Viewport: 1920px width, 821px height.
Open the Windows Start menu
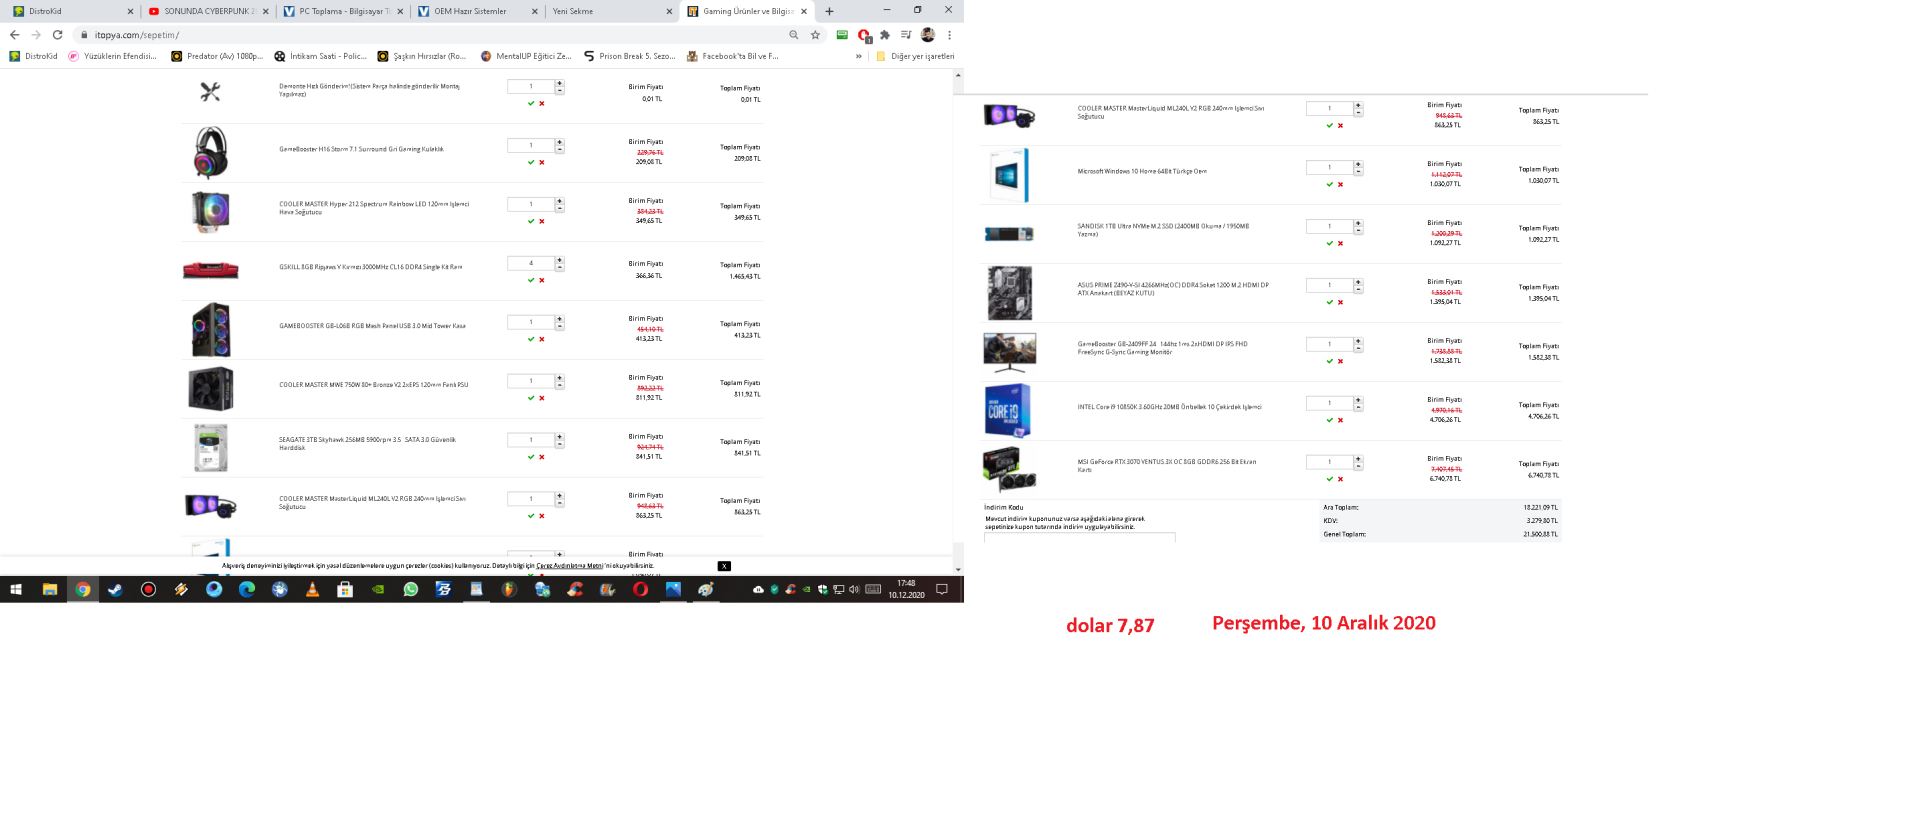click(16, 590)
